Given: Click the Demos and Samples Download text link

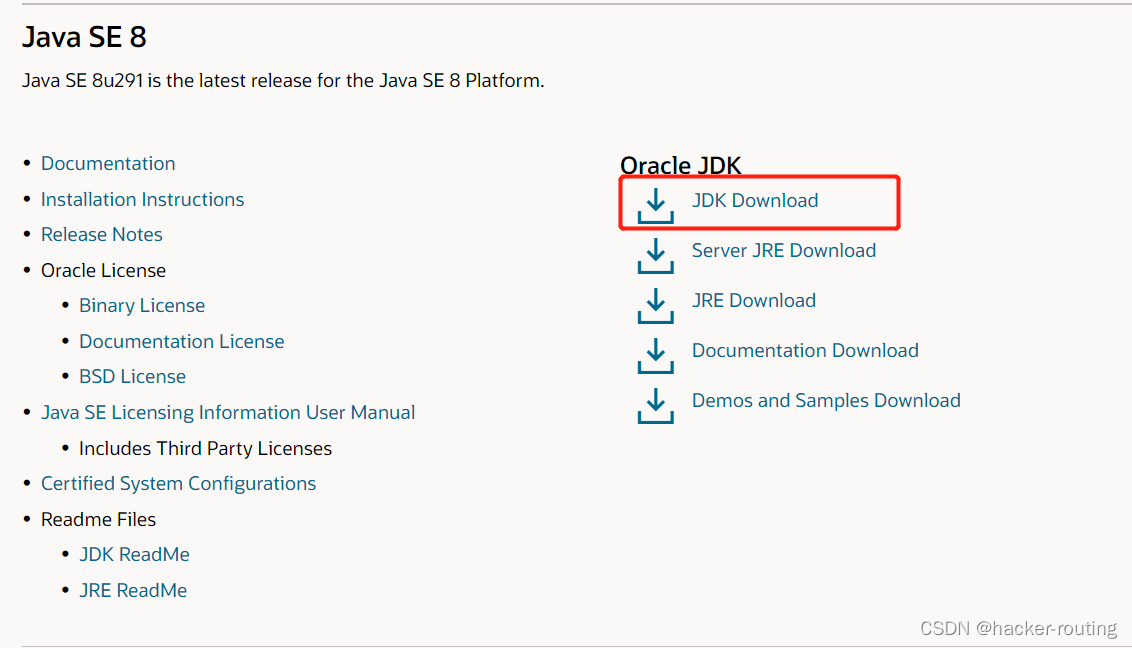Looking at the screenshot, I should pyautogui.click(x=826, y=400).
